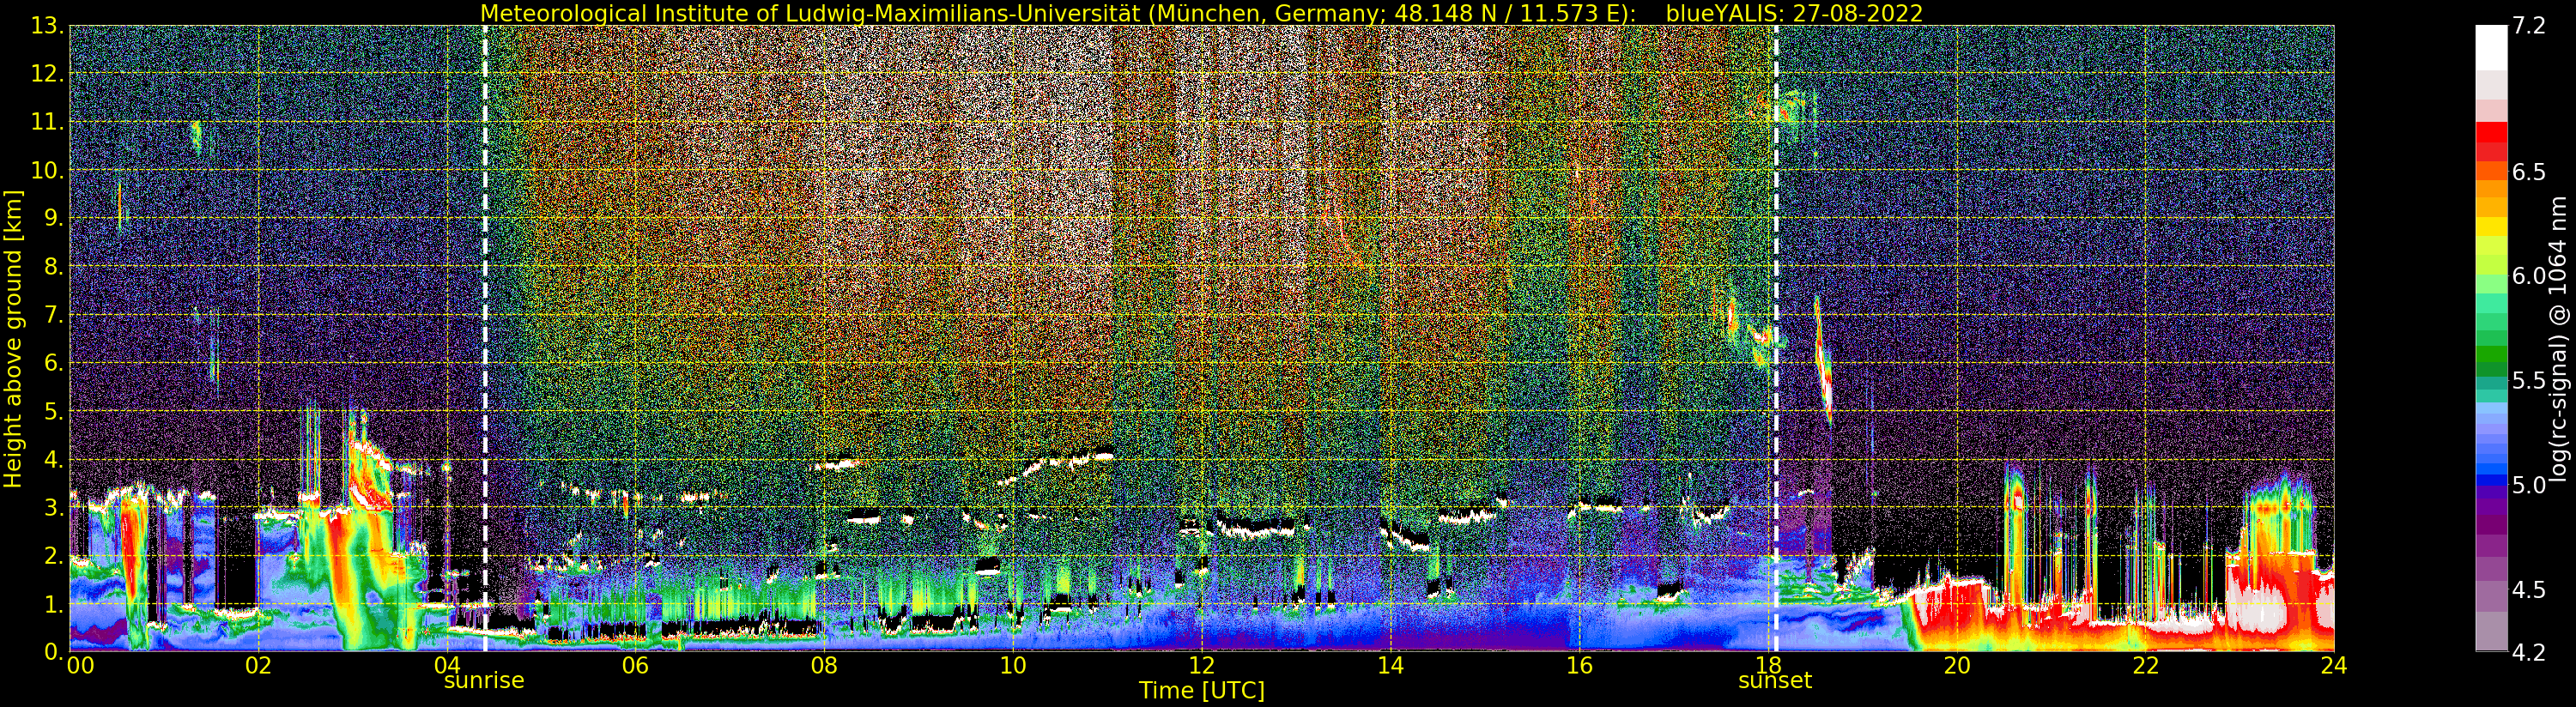Image resolution: width=2576 pixels, height=707 pixels.
Task: Click the colorbar value 7.2
Action: [x=2529, y=26]
